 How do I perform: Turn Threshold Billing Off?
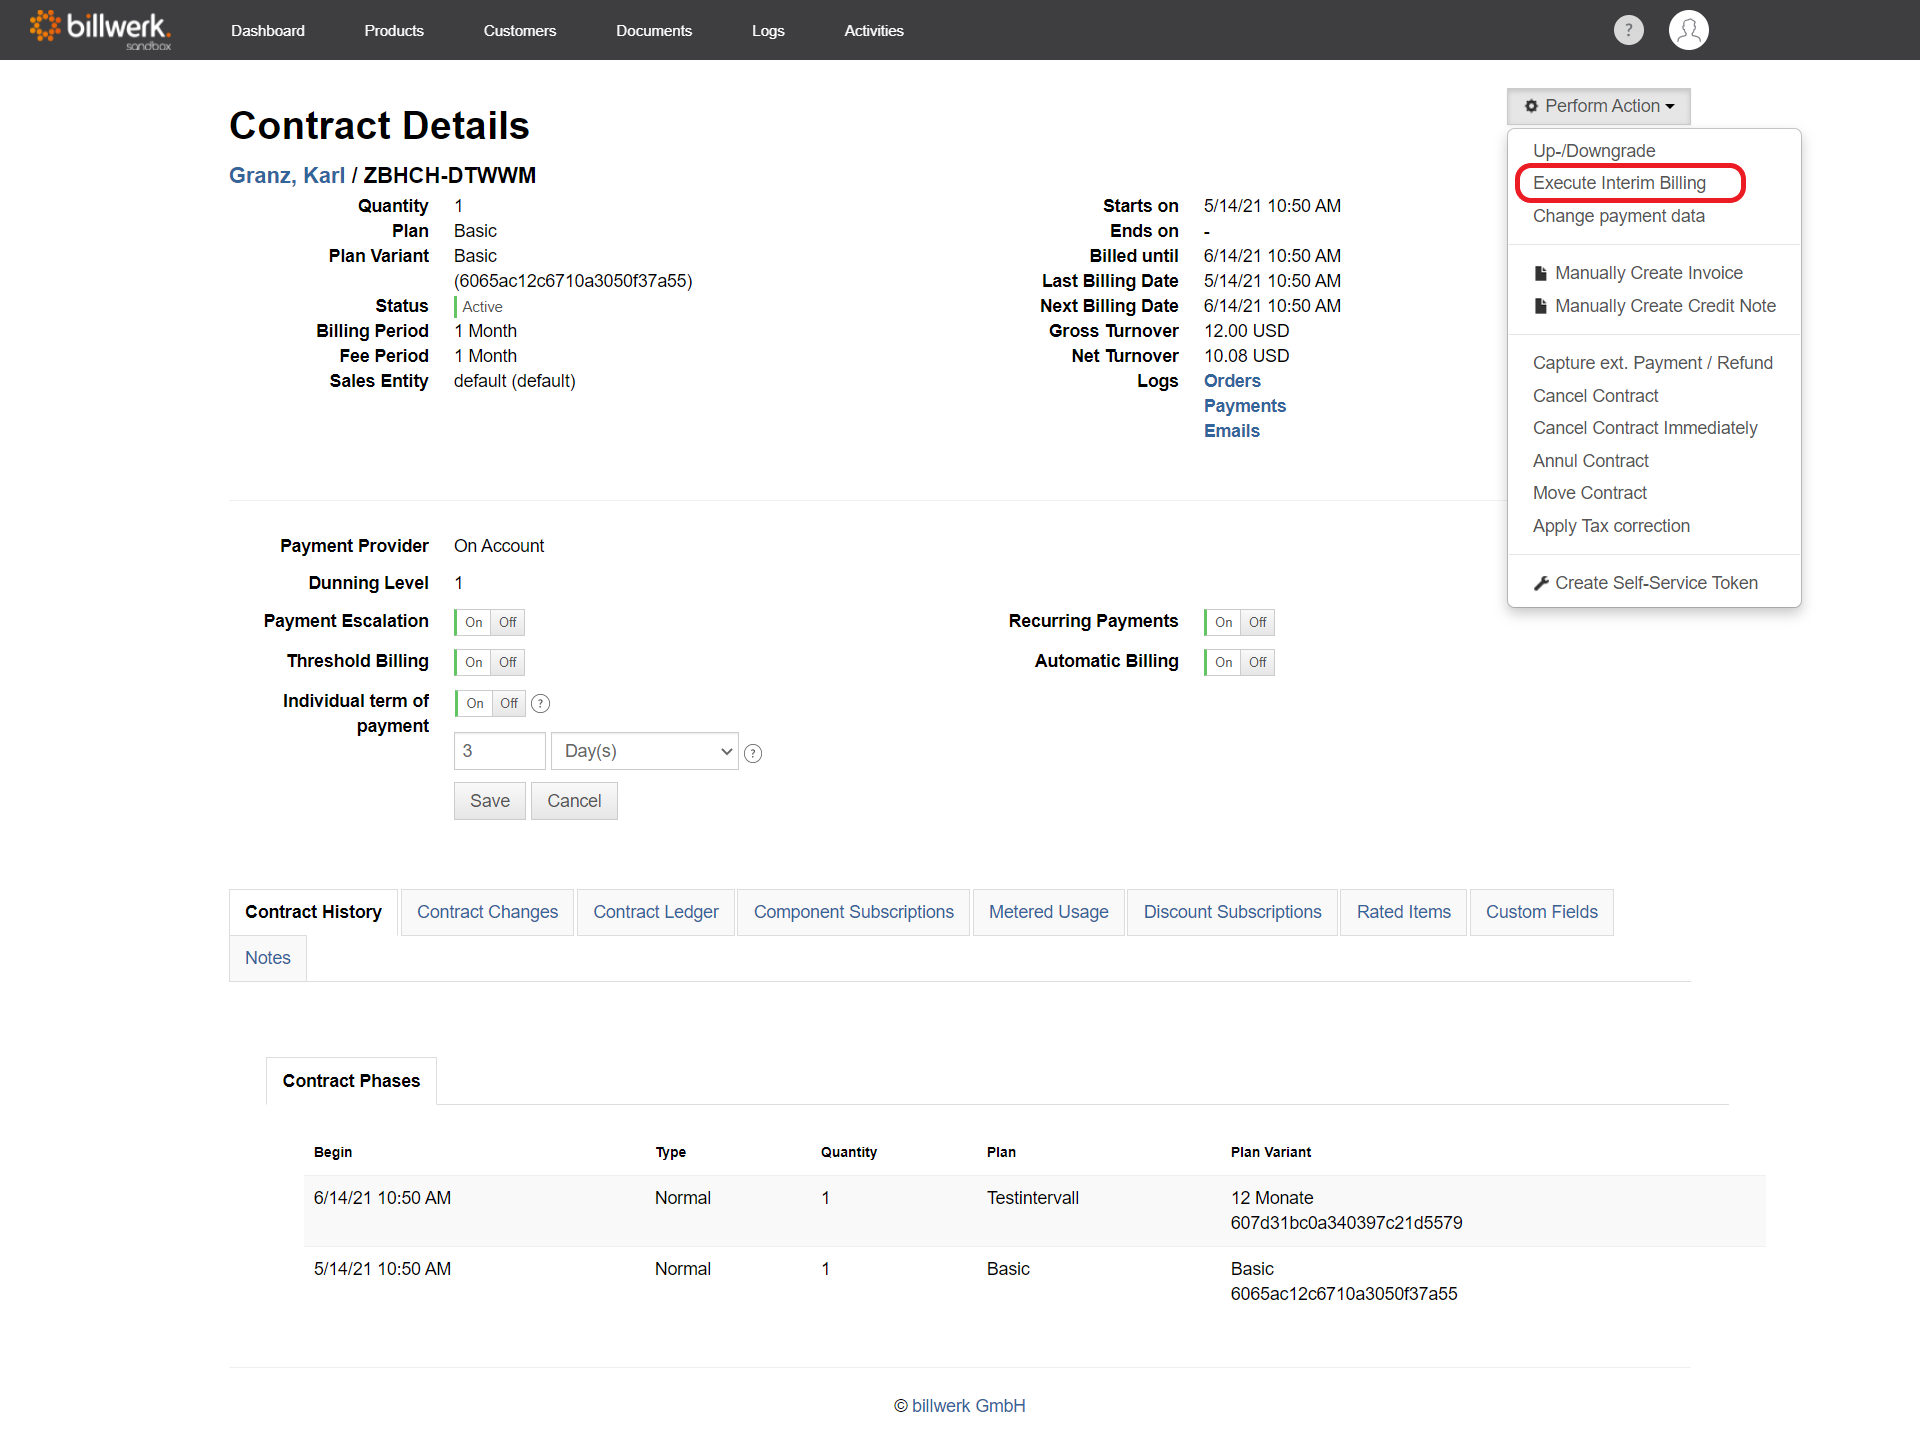pos(508,662)
